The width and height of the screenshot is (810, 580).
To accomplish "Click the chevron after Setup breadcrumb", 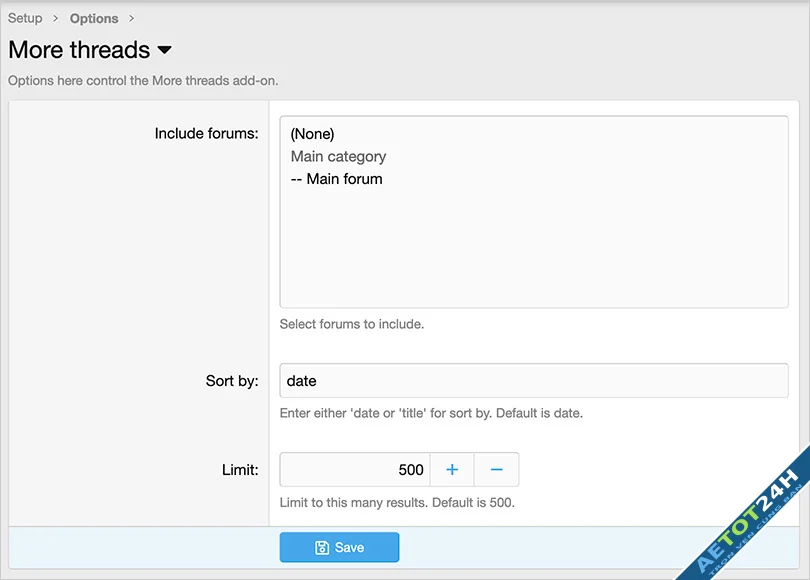I will [56, 18].
